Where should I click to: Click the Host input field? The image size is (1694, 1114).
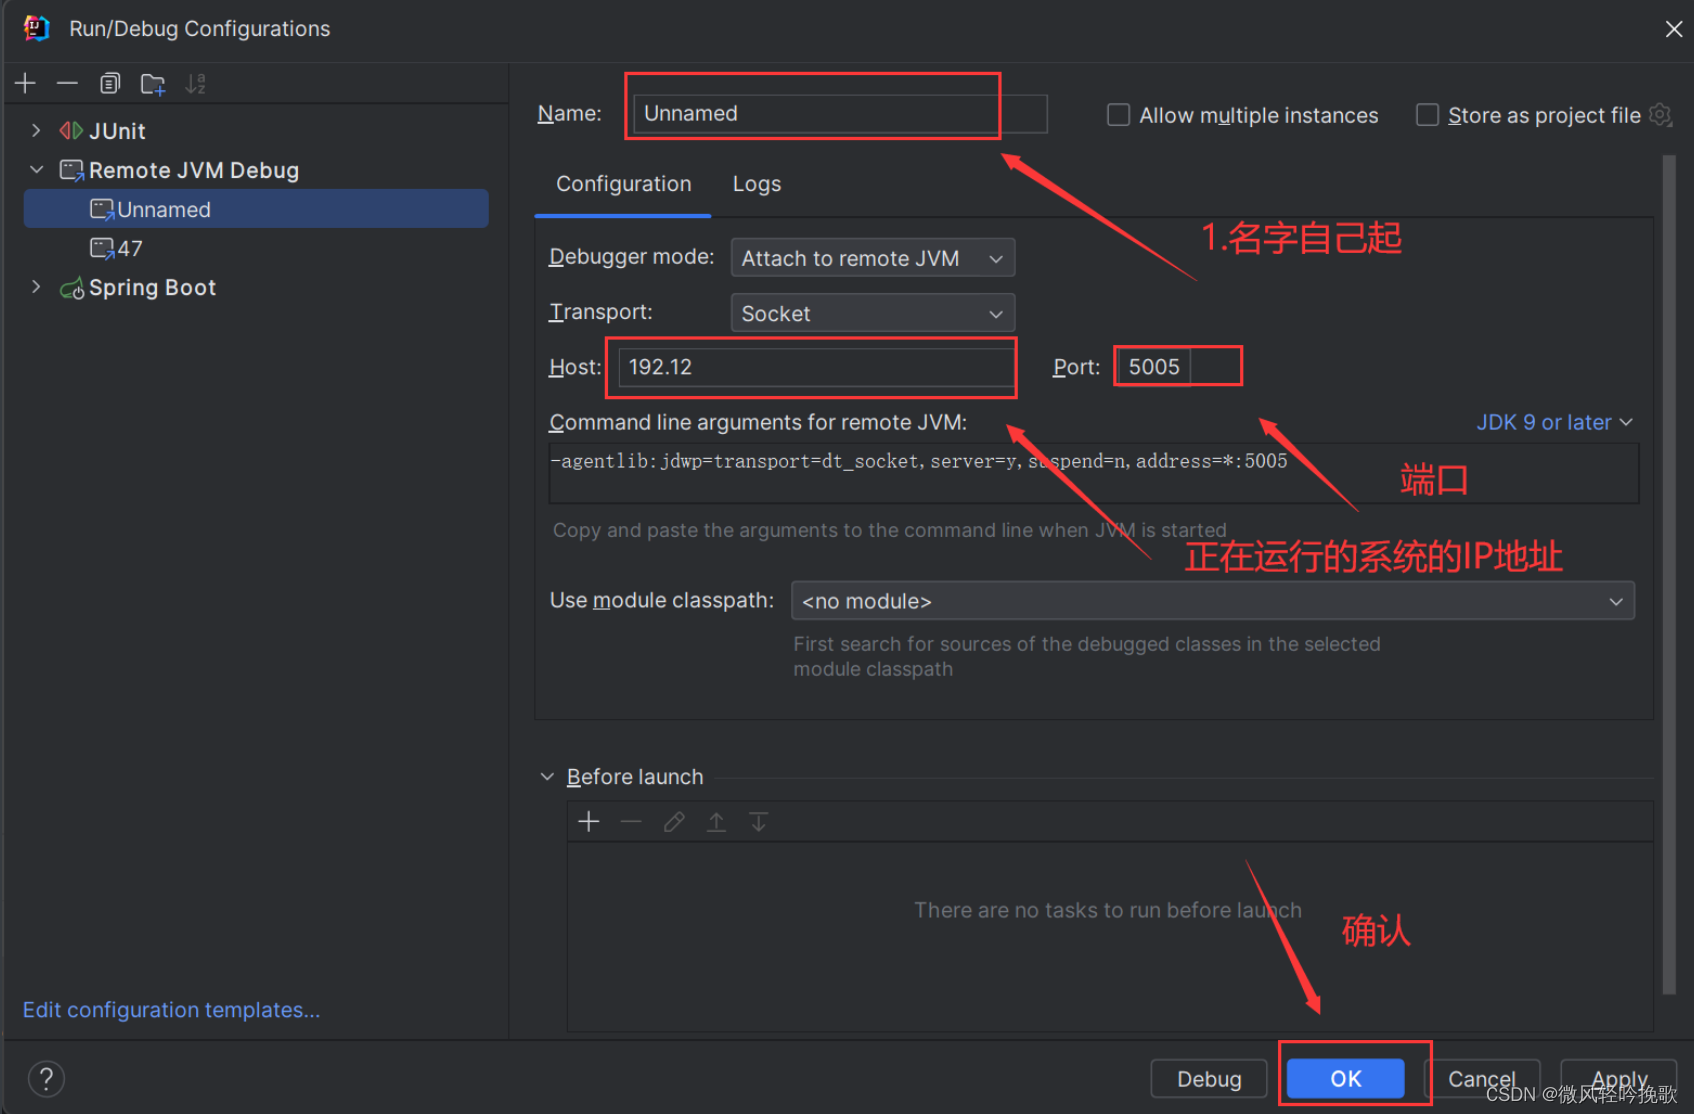(x=816, y=367)
